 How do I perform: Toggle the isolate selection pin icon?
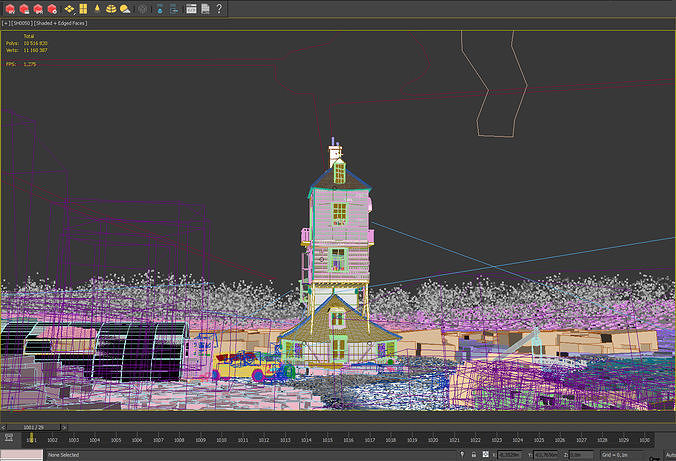462,455
